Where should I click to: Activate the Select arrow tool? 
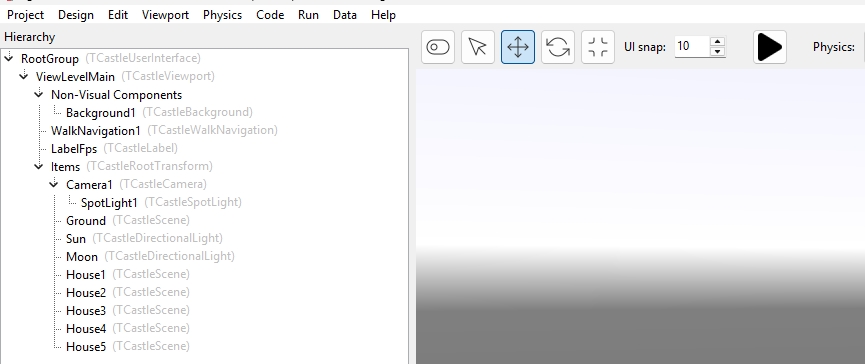(478, 47)
